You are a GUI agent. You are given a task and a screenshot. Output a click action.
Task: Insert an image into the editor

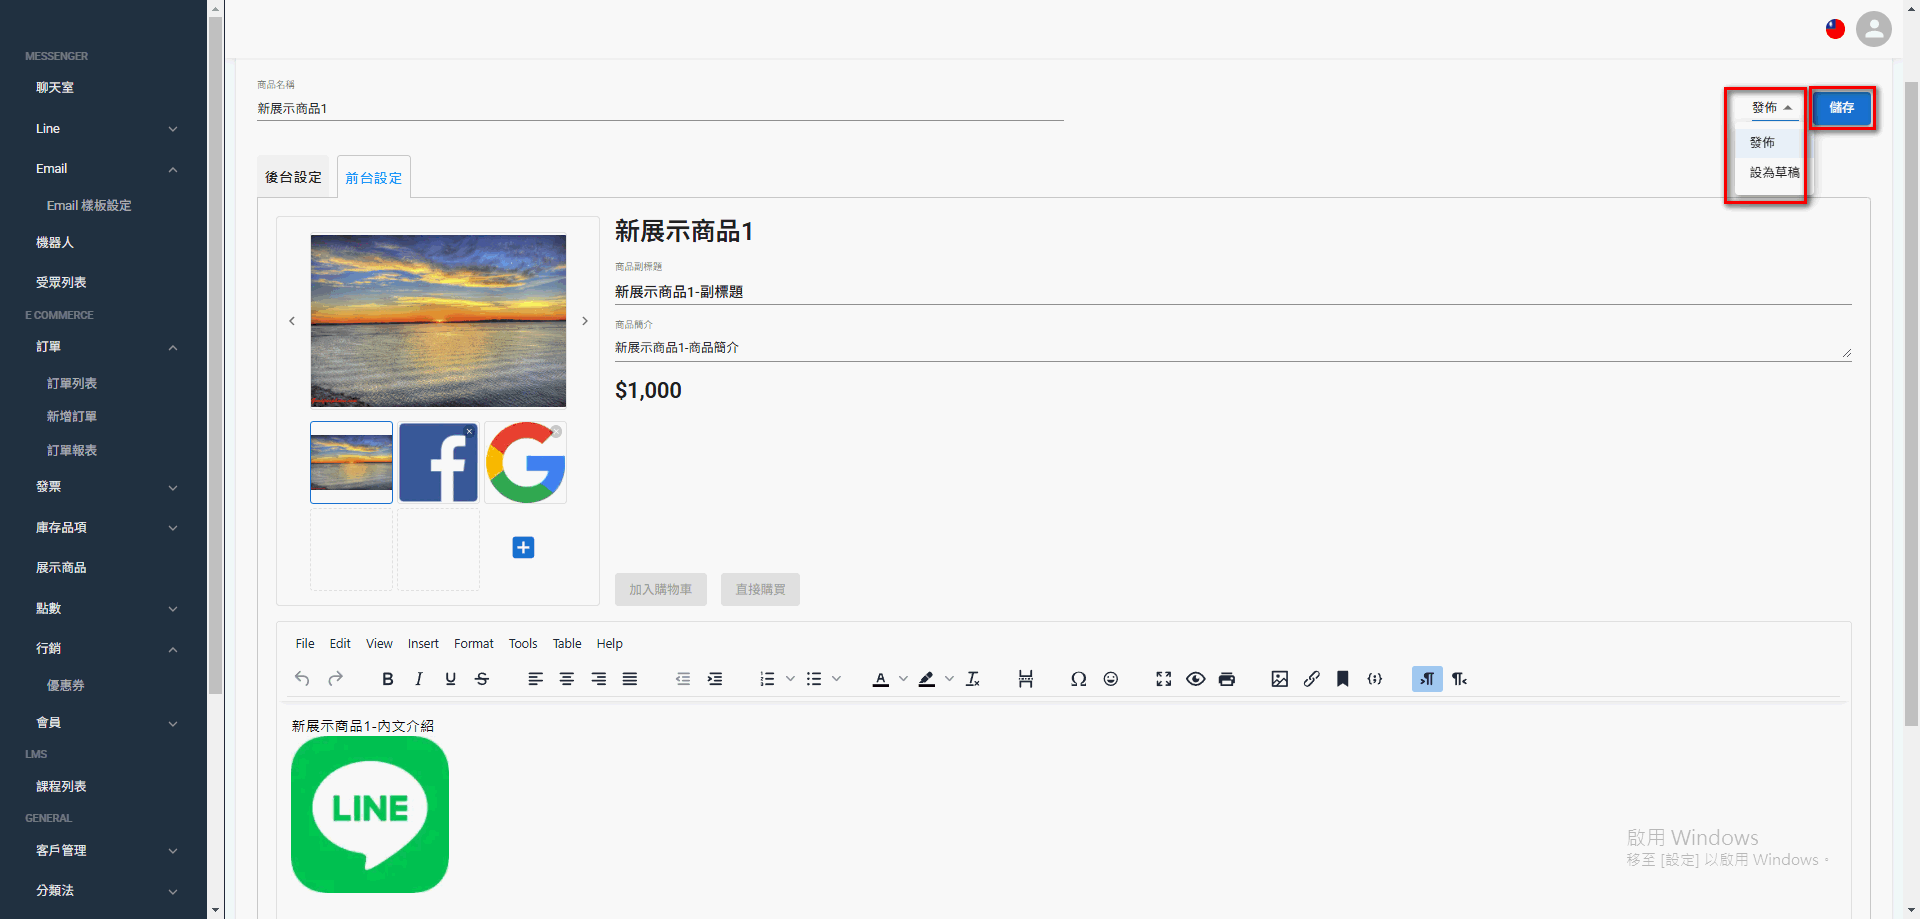[x=1280, y=679]
